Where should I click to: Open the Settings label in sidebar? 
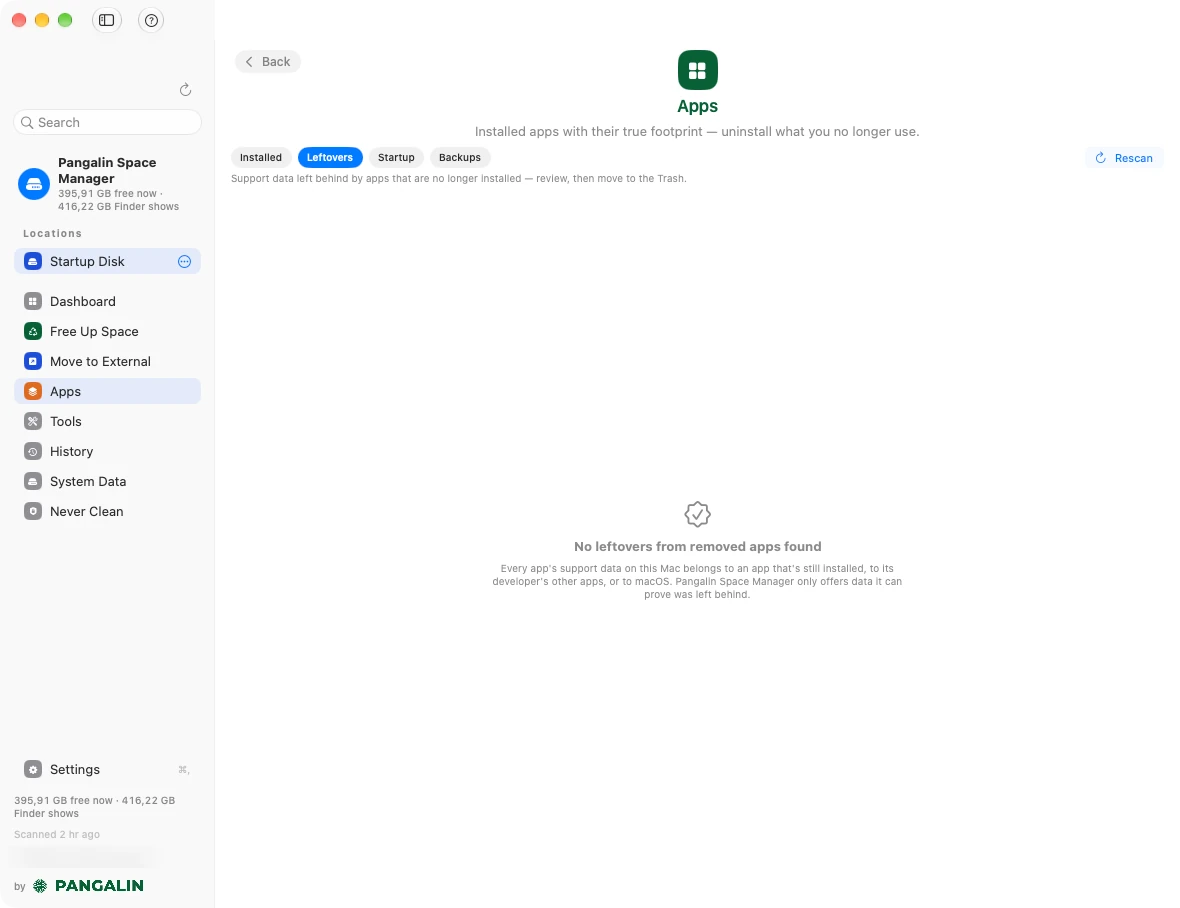[75, 770]
